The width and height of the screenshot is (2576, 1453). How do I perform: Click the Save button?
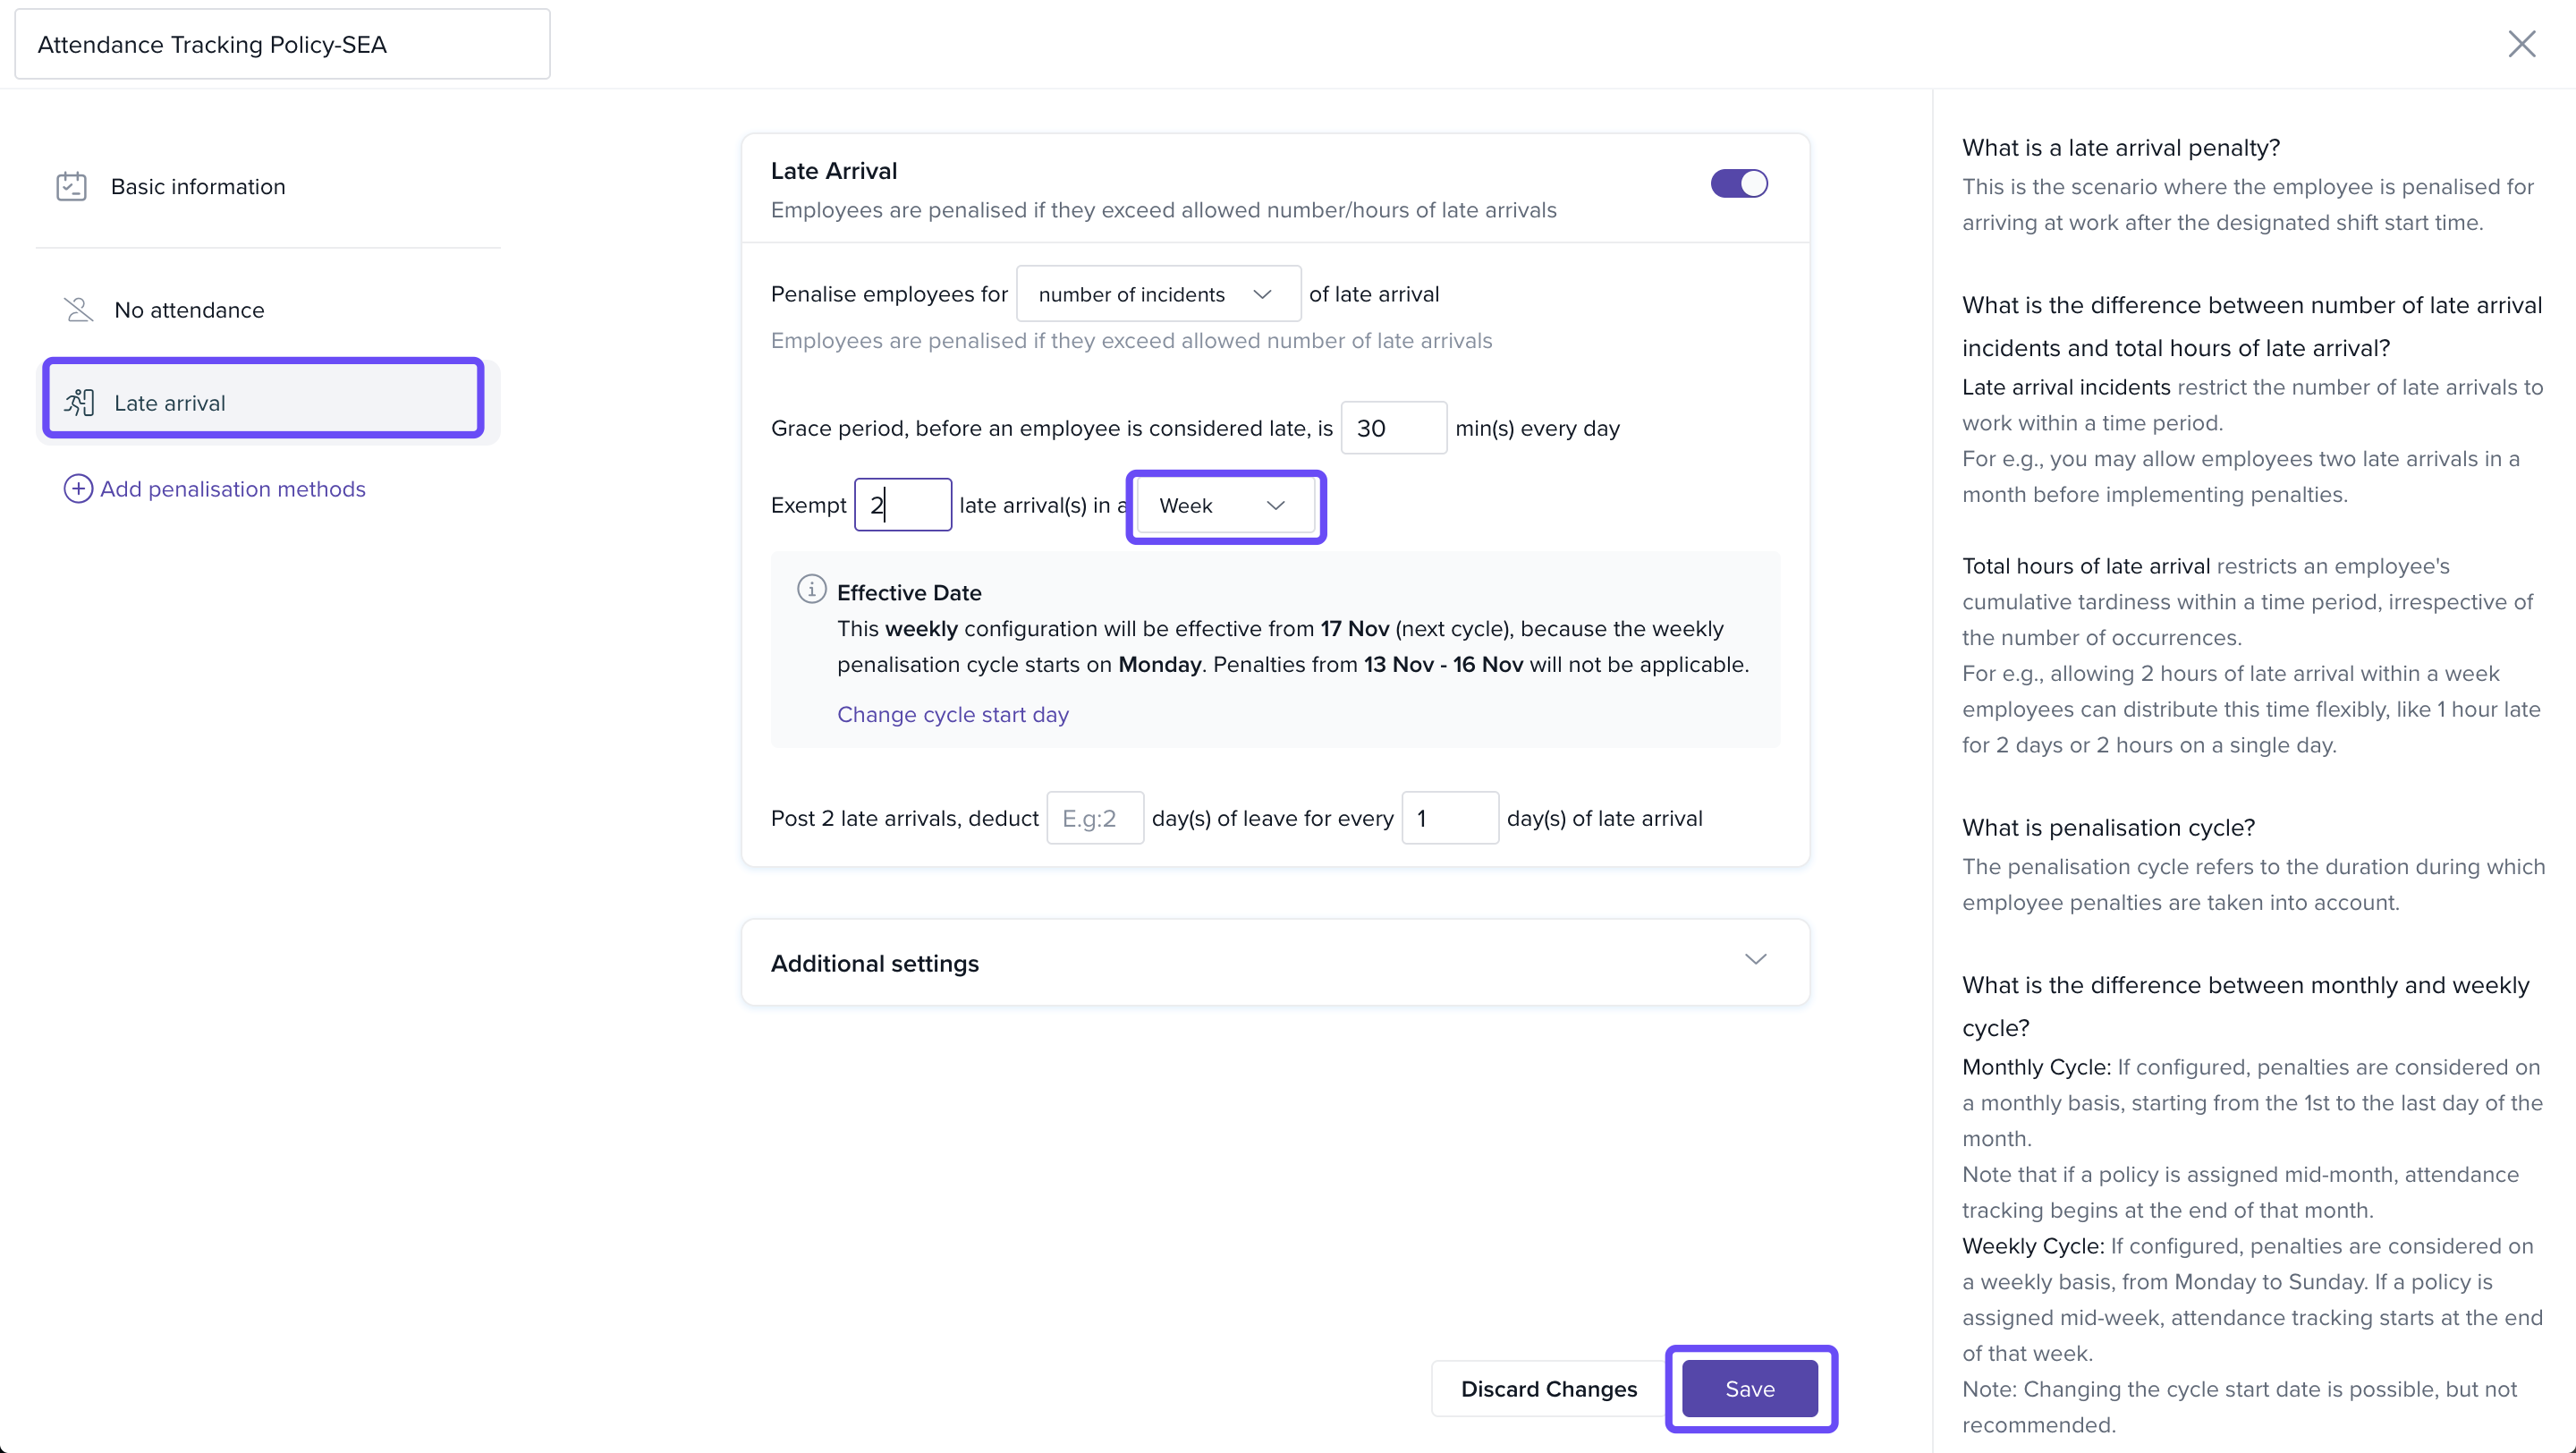pos(1749,1389)
